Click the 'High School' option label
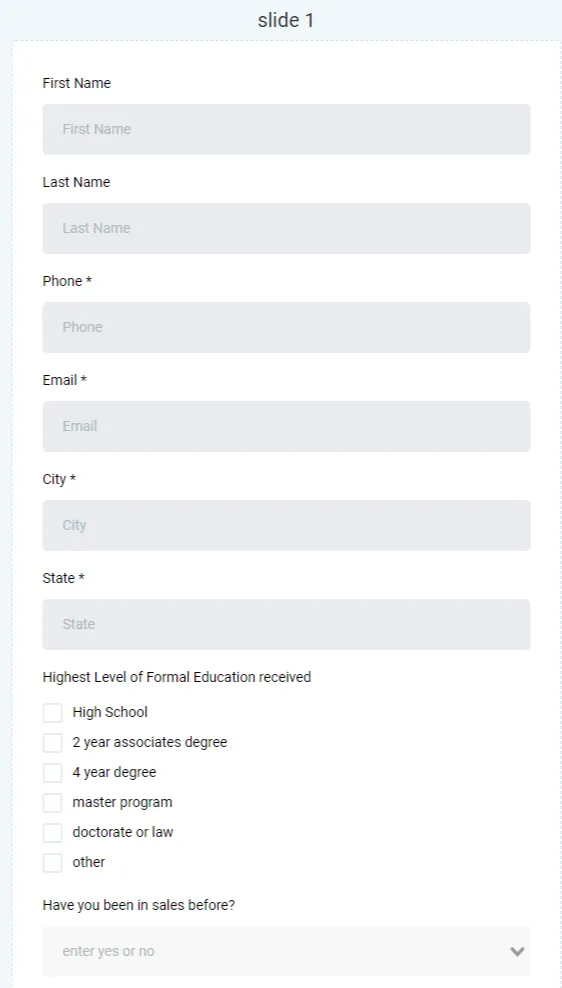562x988 pixels. 110,712
